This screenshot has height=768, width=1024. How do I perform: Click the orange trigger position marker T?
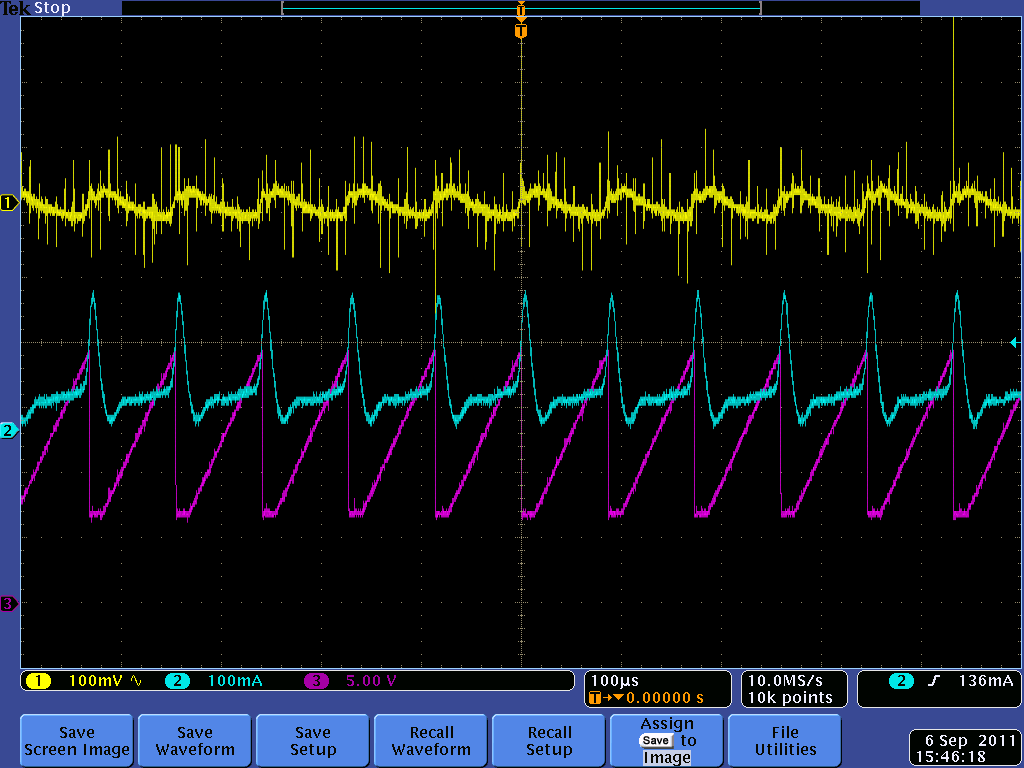click(x=520, y=31)
